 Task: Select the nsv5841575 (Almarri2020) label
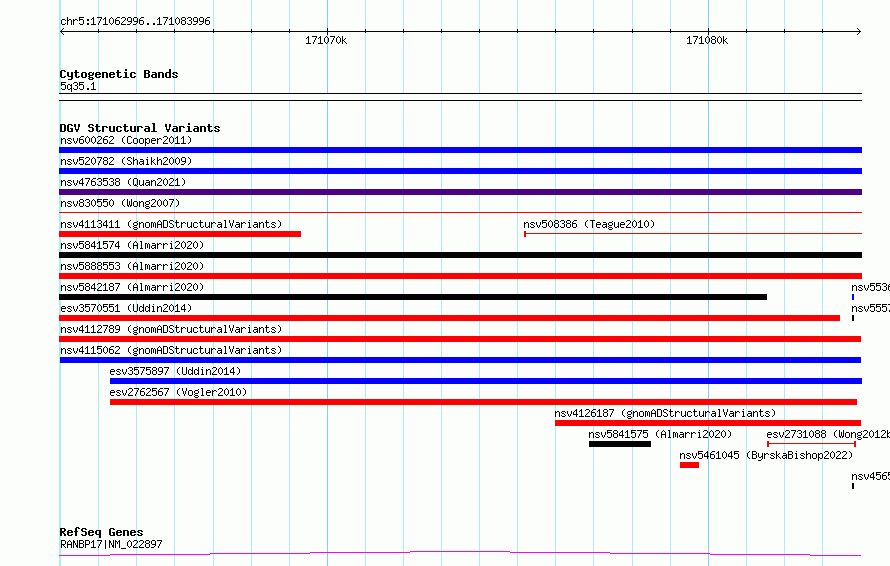[x=660, y=434]
